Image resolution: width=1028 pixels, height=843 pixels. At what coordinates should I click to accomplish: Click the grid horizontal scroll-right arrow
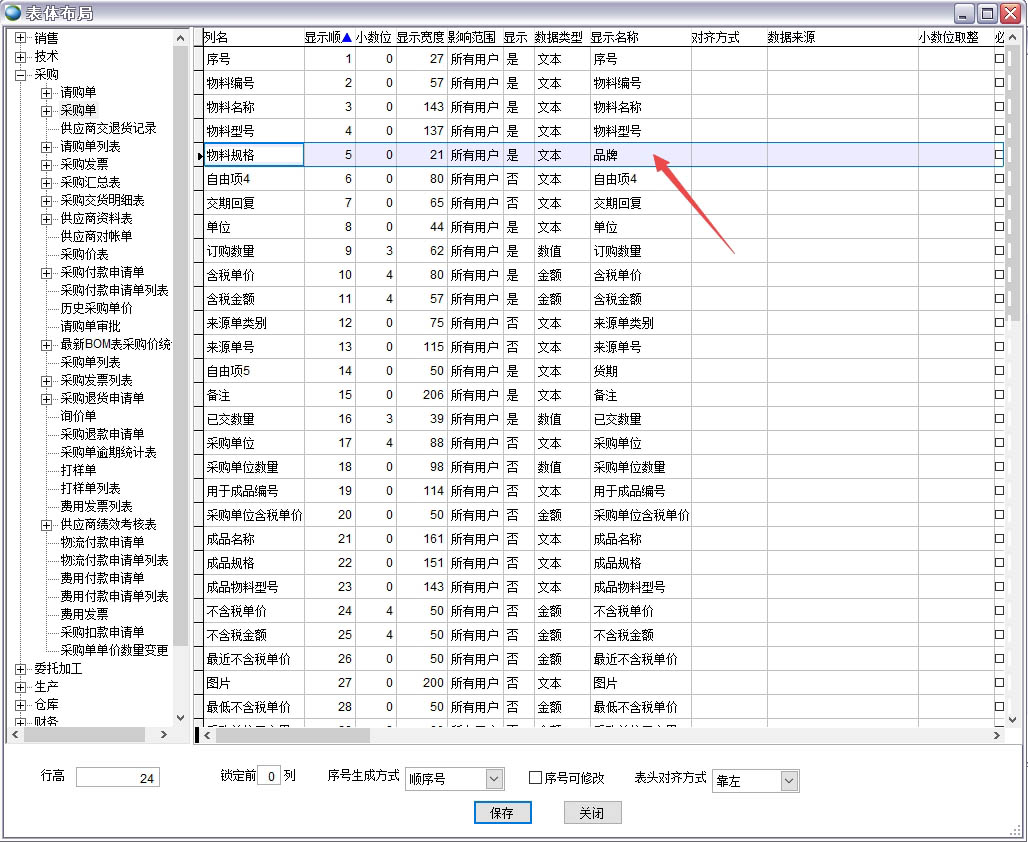coord(997,735)
